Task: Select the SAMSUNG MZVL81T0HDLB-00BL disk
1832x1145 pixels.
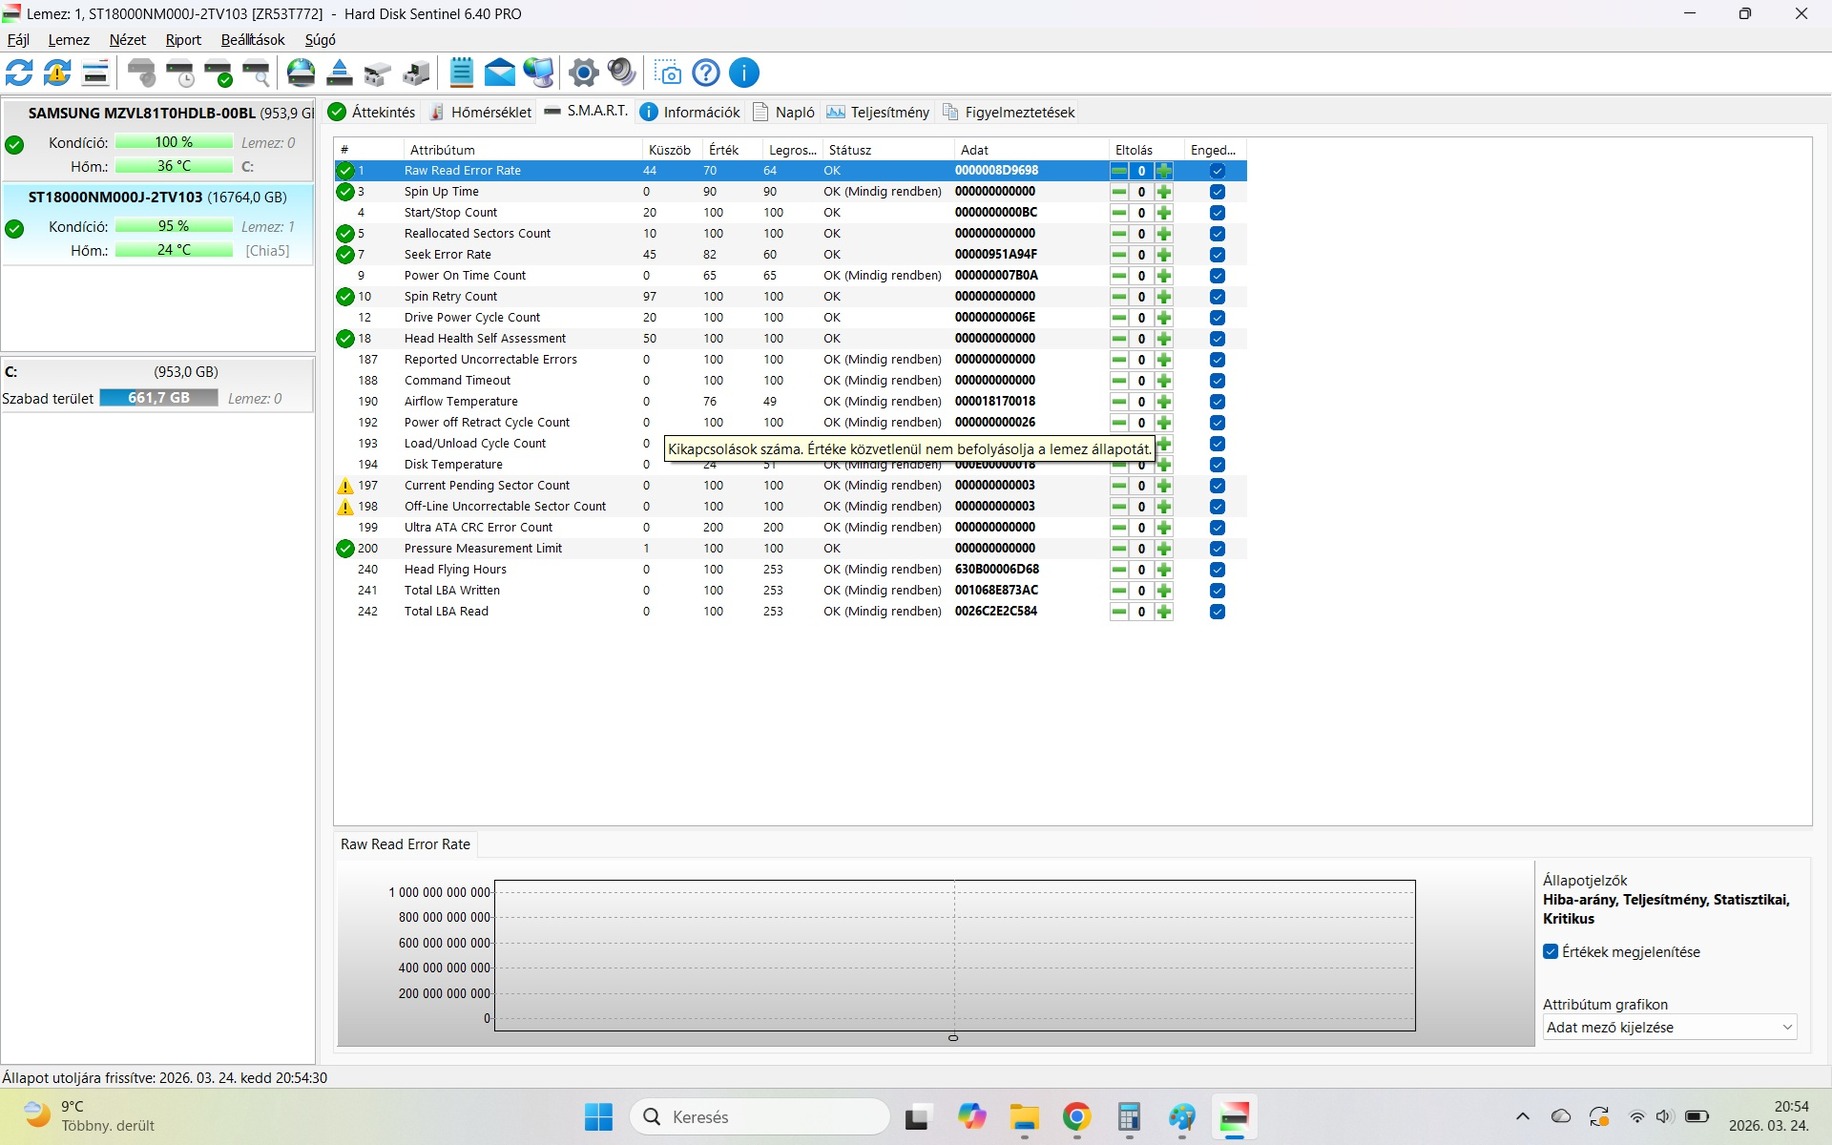Action: (158, 140)
